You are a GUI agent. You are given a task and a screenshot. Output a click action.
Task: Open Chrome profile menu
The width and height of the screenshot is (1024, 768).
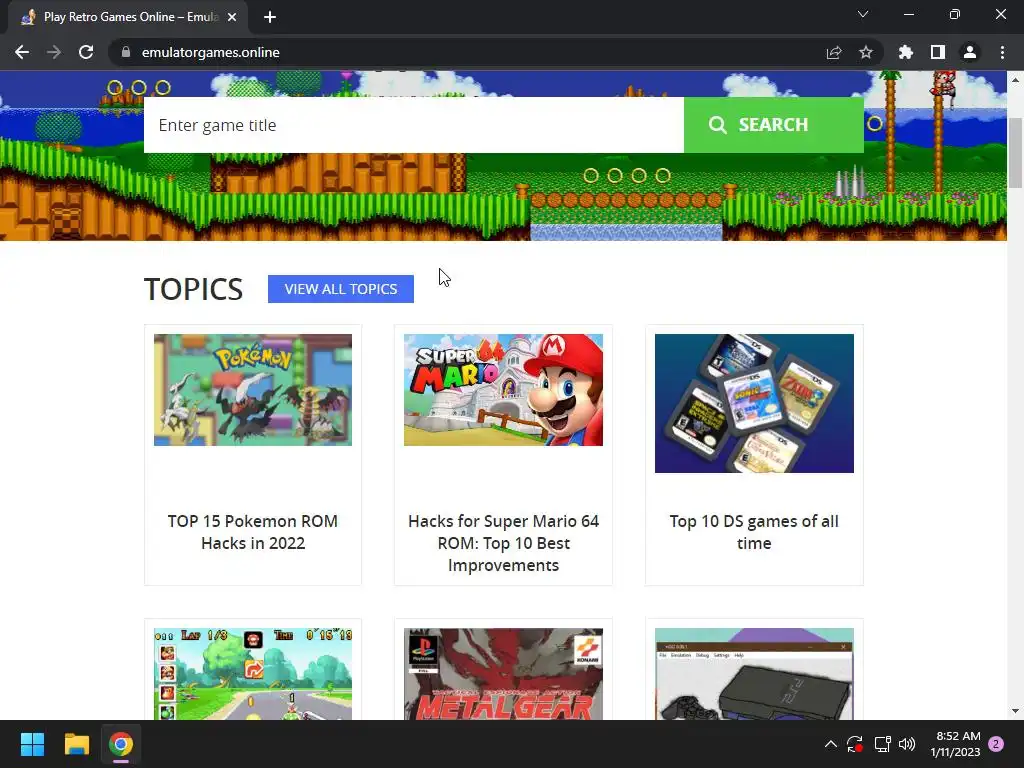pyautogui.click(x=970, y=52)
